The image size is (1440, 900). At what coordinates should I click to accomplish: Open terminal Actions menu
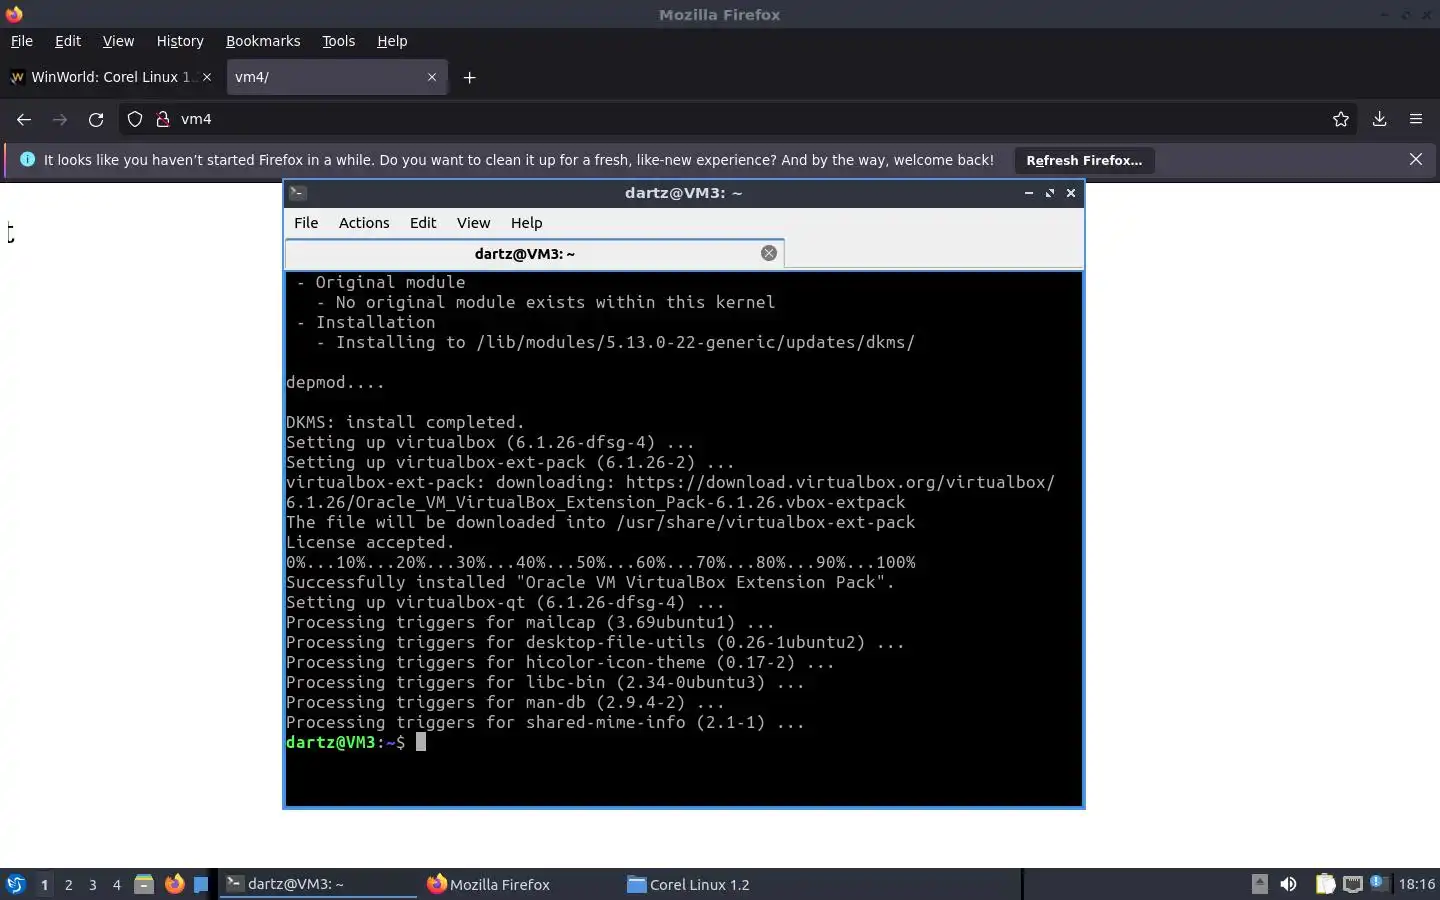[364, 223]
